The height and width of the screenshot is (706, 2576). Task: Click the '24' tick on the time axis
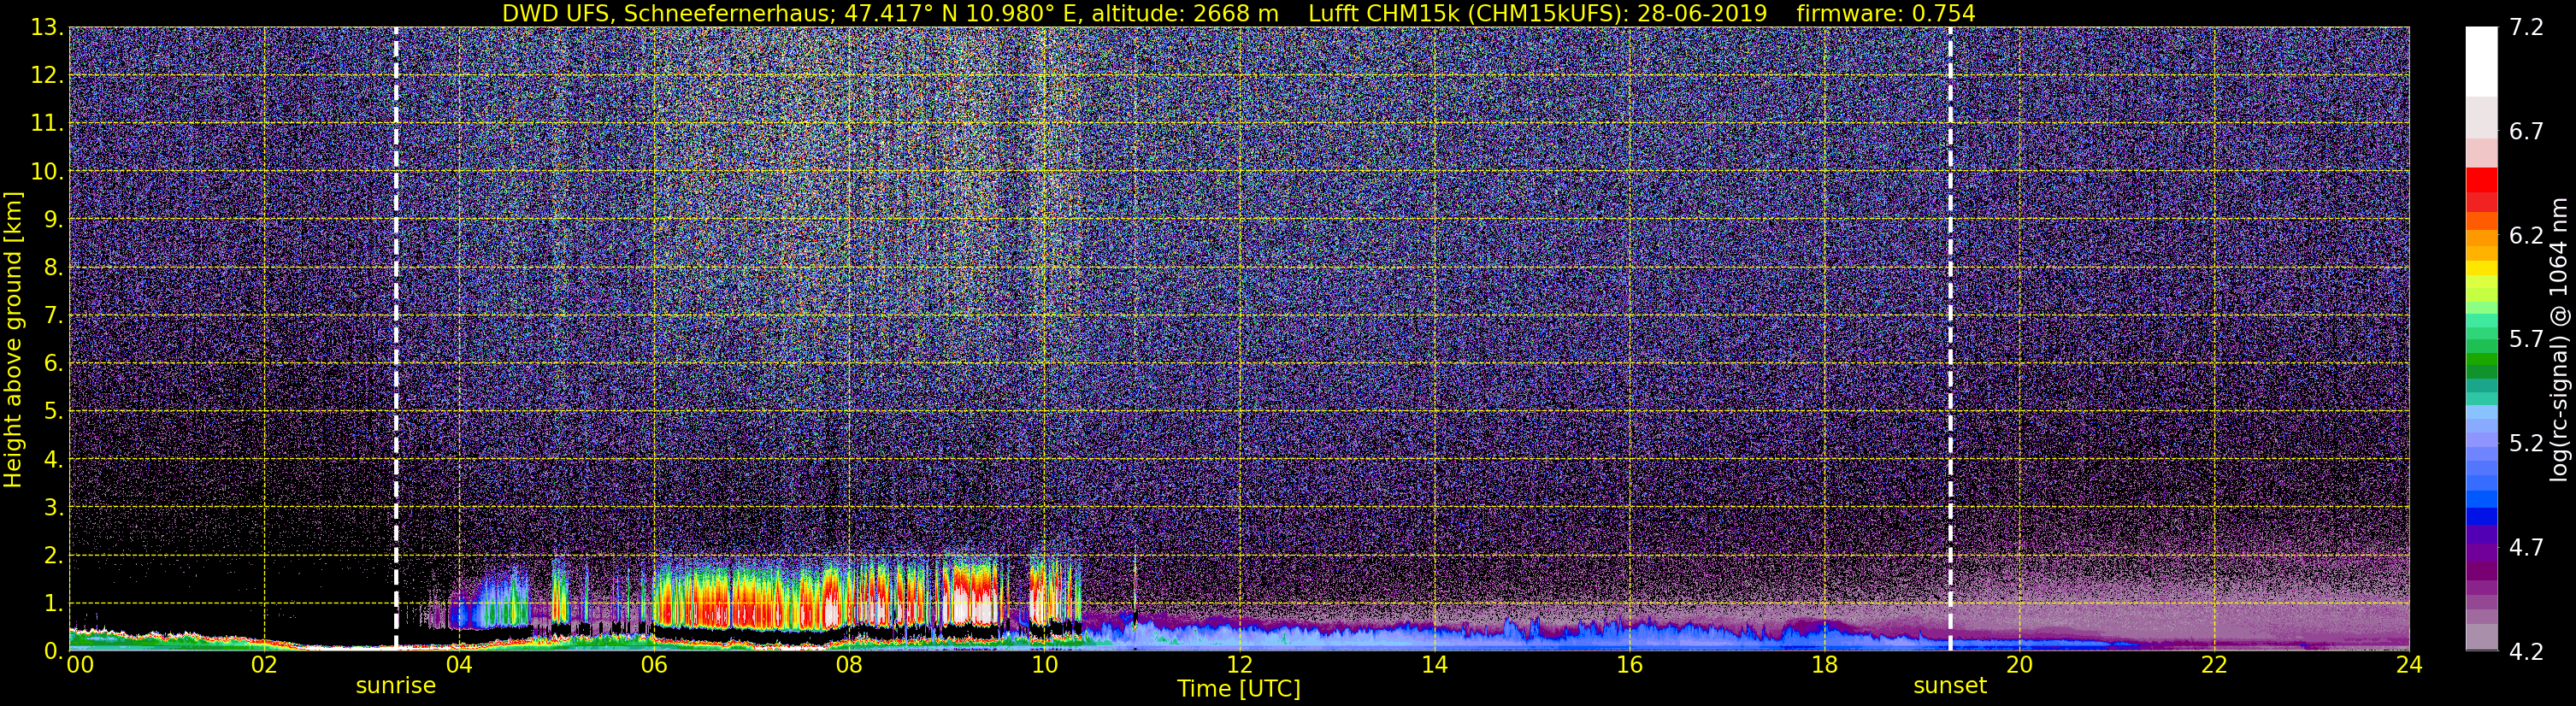point(2409,665)
